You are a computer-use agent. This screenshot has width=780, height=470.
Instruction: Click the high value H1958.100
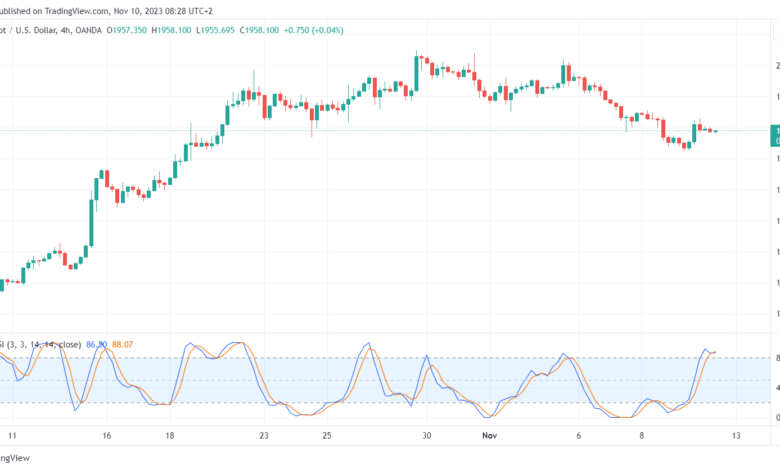[171, 30]
